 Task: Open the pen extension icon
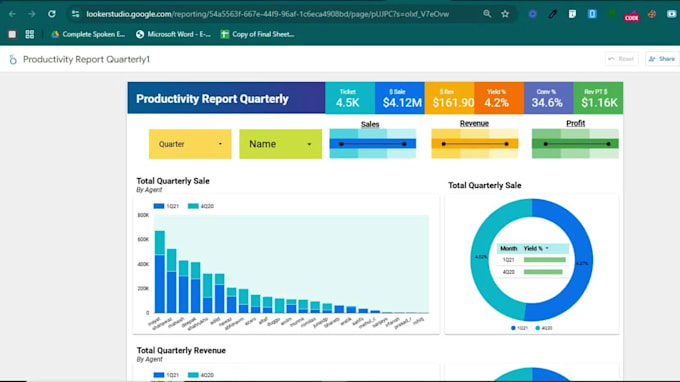(x=552, y=14)
